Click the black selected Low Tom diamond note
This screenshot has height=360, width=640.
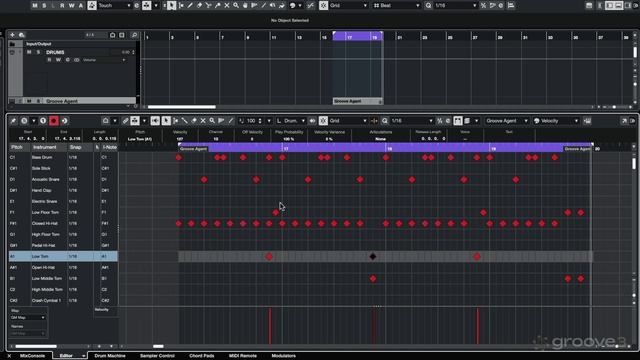pyautogui.click(x=373, y=256)
